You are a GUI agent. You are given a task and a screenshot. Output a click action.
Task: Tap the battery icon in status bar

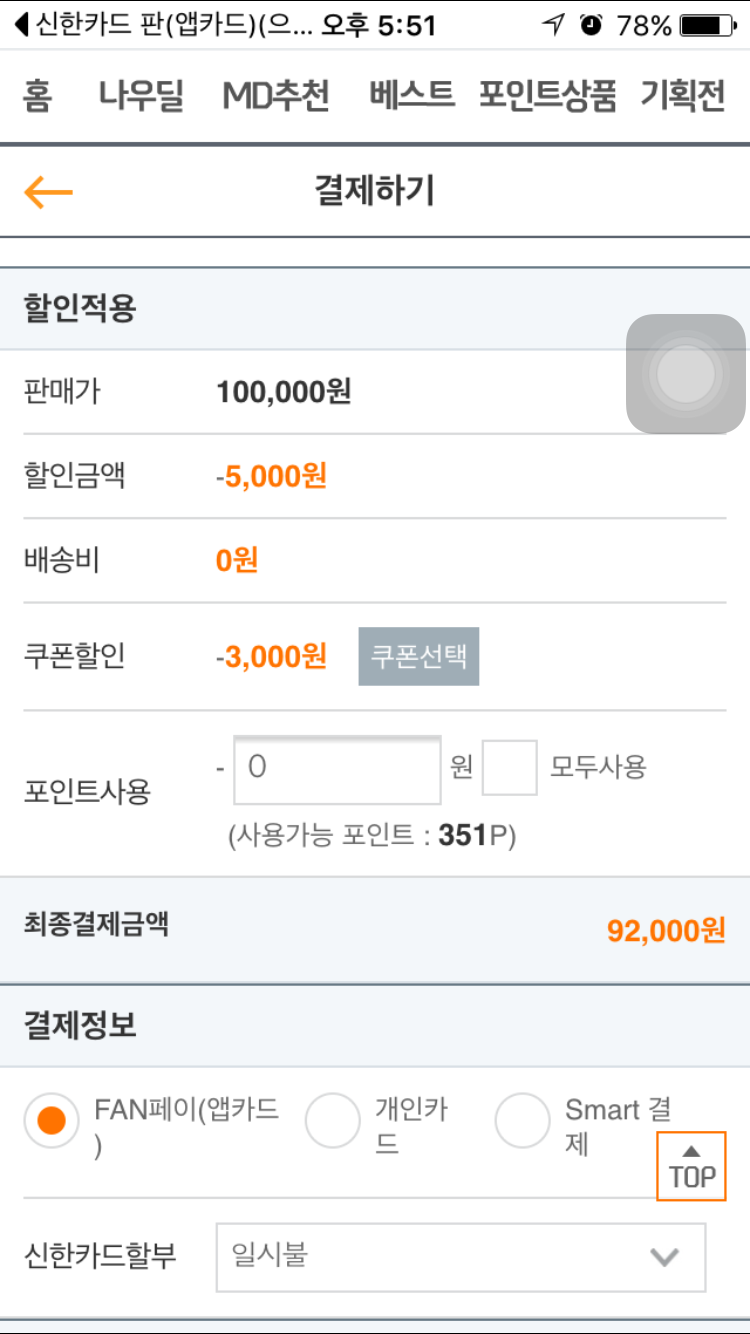[707, 24]
